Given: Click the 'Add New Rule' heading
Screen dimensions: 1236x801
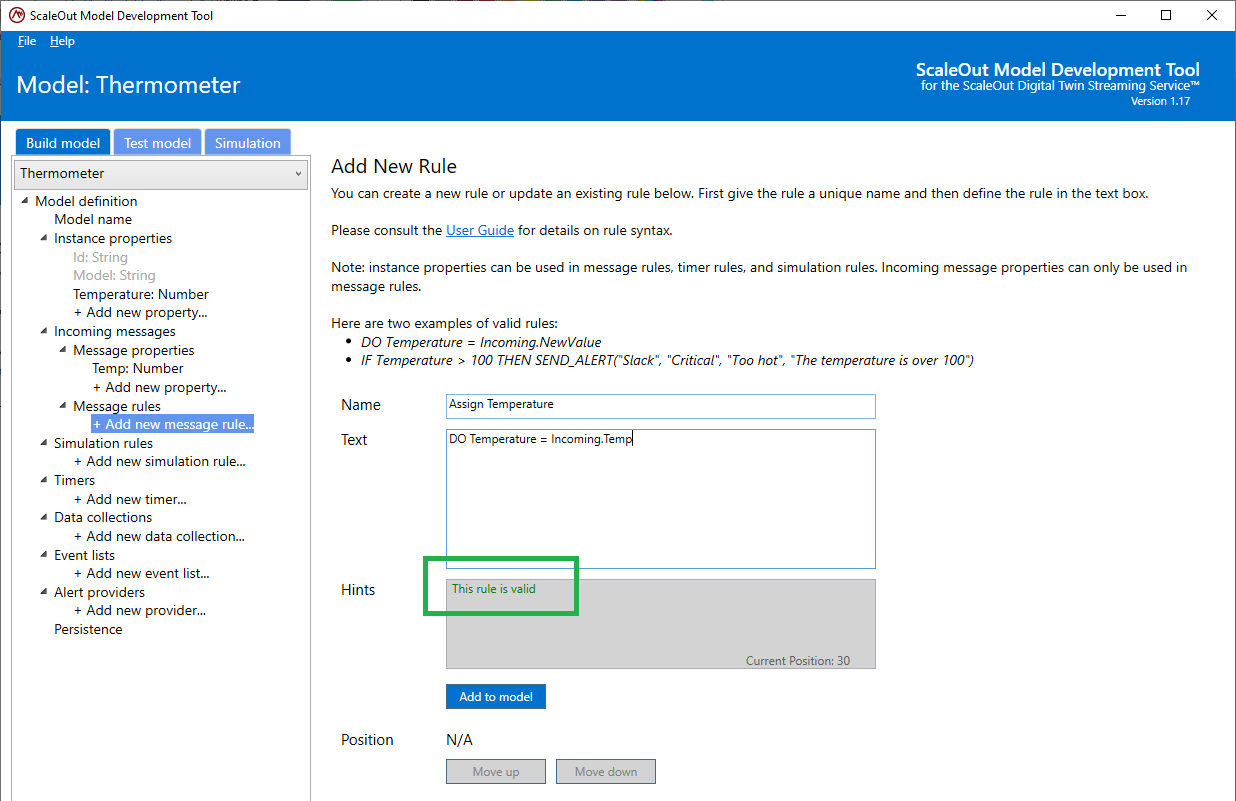Looking at the screenshot, I should point(394,166).
